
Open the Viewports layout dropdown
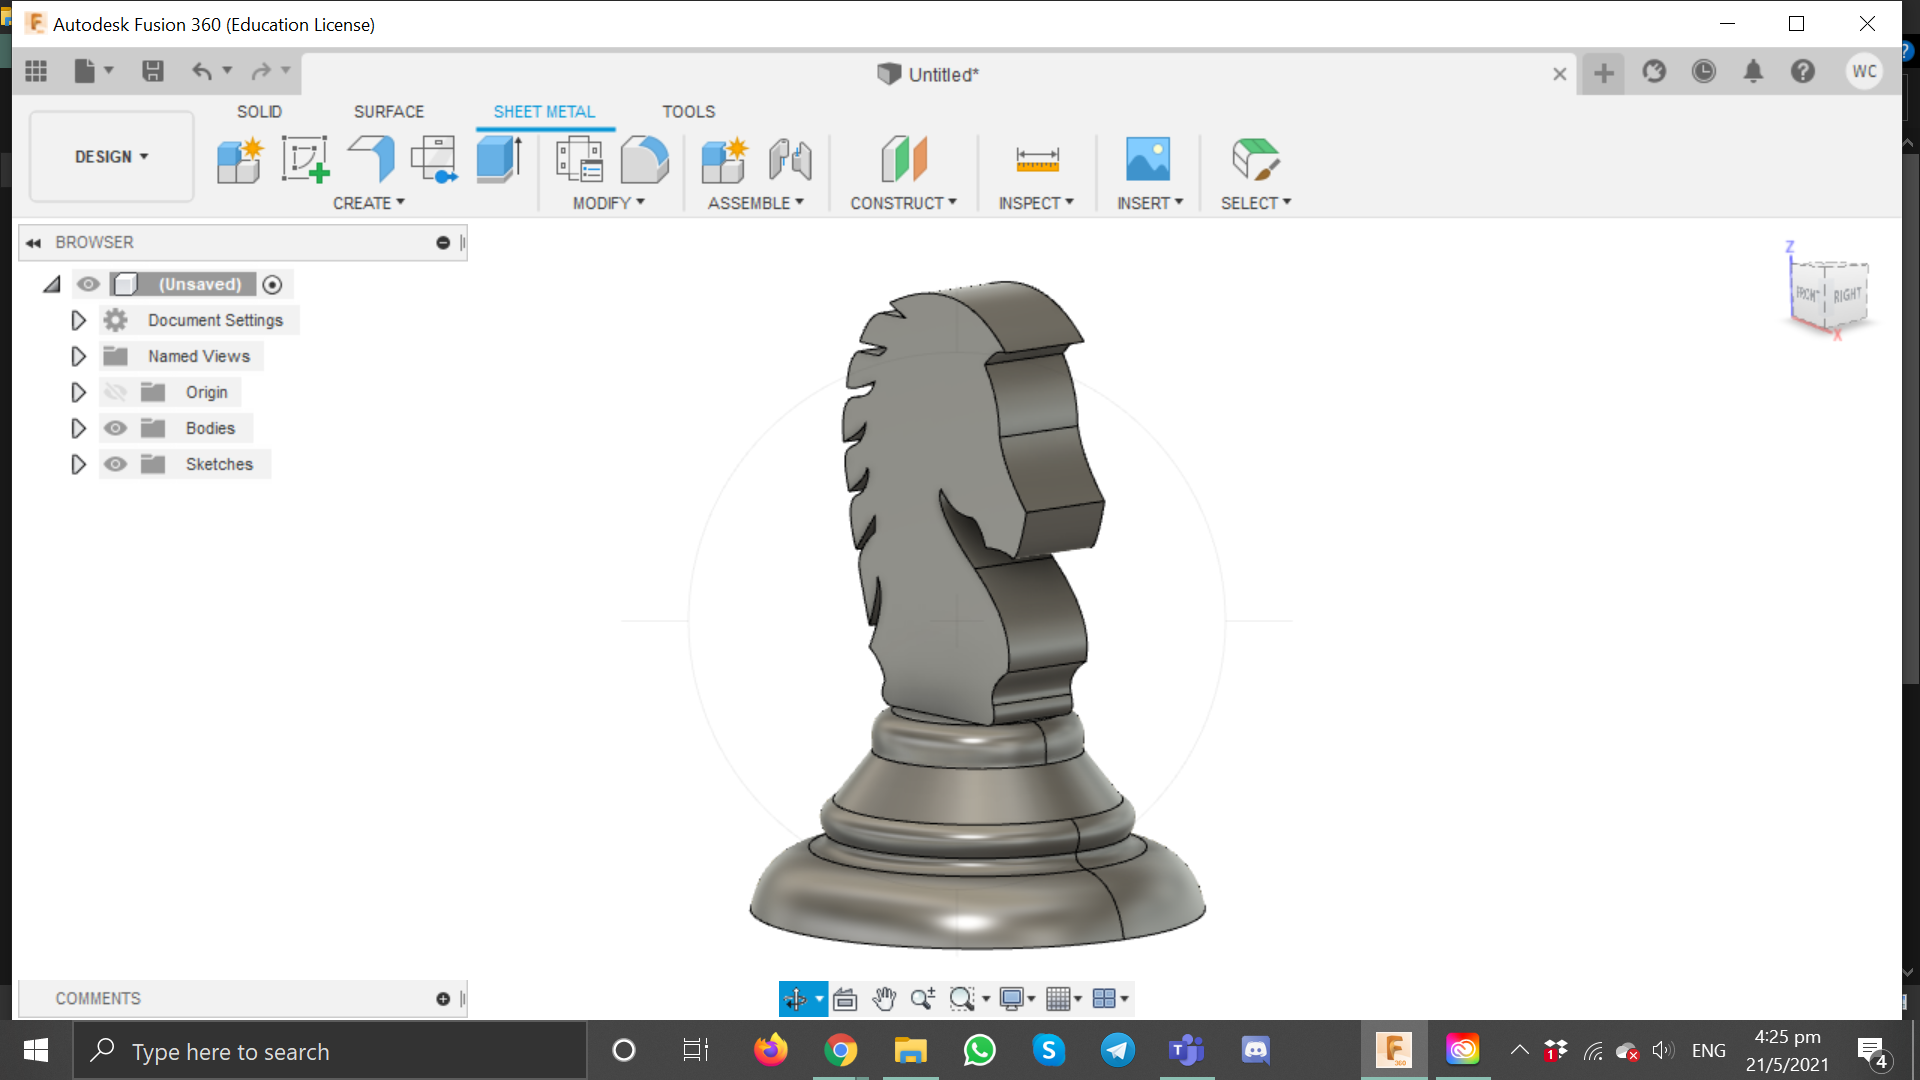(1110, 998)
